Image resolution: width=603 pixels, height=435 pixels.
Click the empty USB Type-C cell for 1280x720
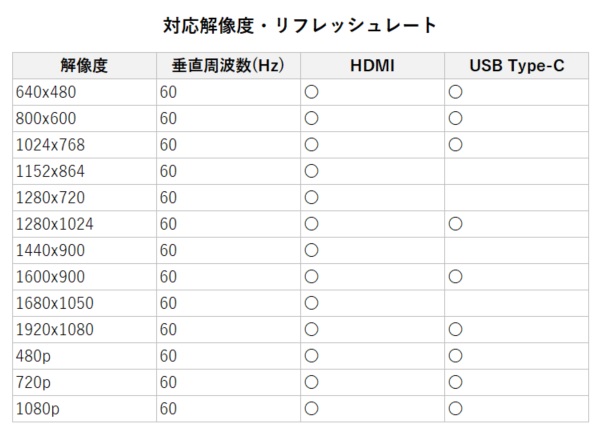click(x=516, y=197)
